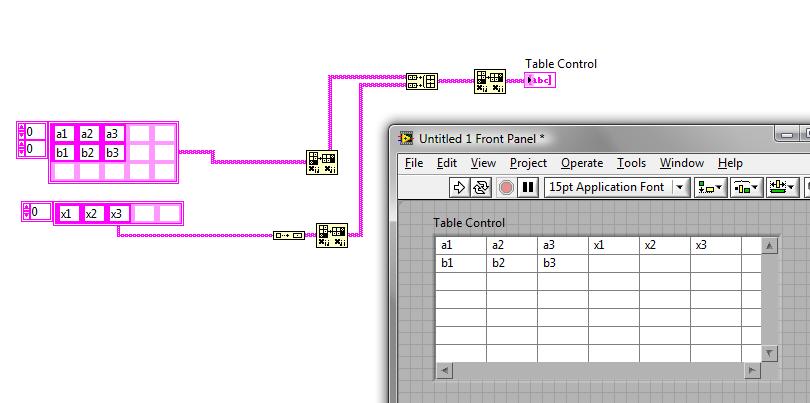This screenshot has height=403, width=810.
Task: Click table scrollbar down arrow
Action: pyautogui.click(x=770, y=354)
